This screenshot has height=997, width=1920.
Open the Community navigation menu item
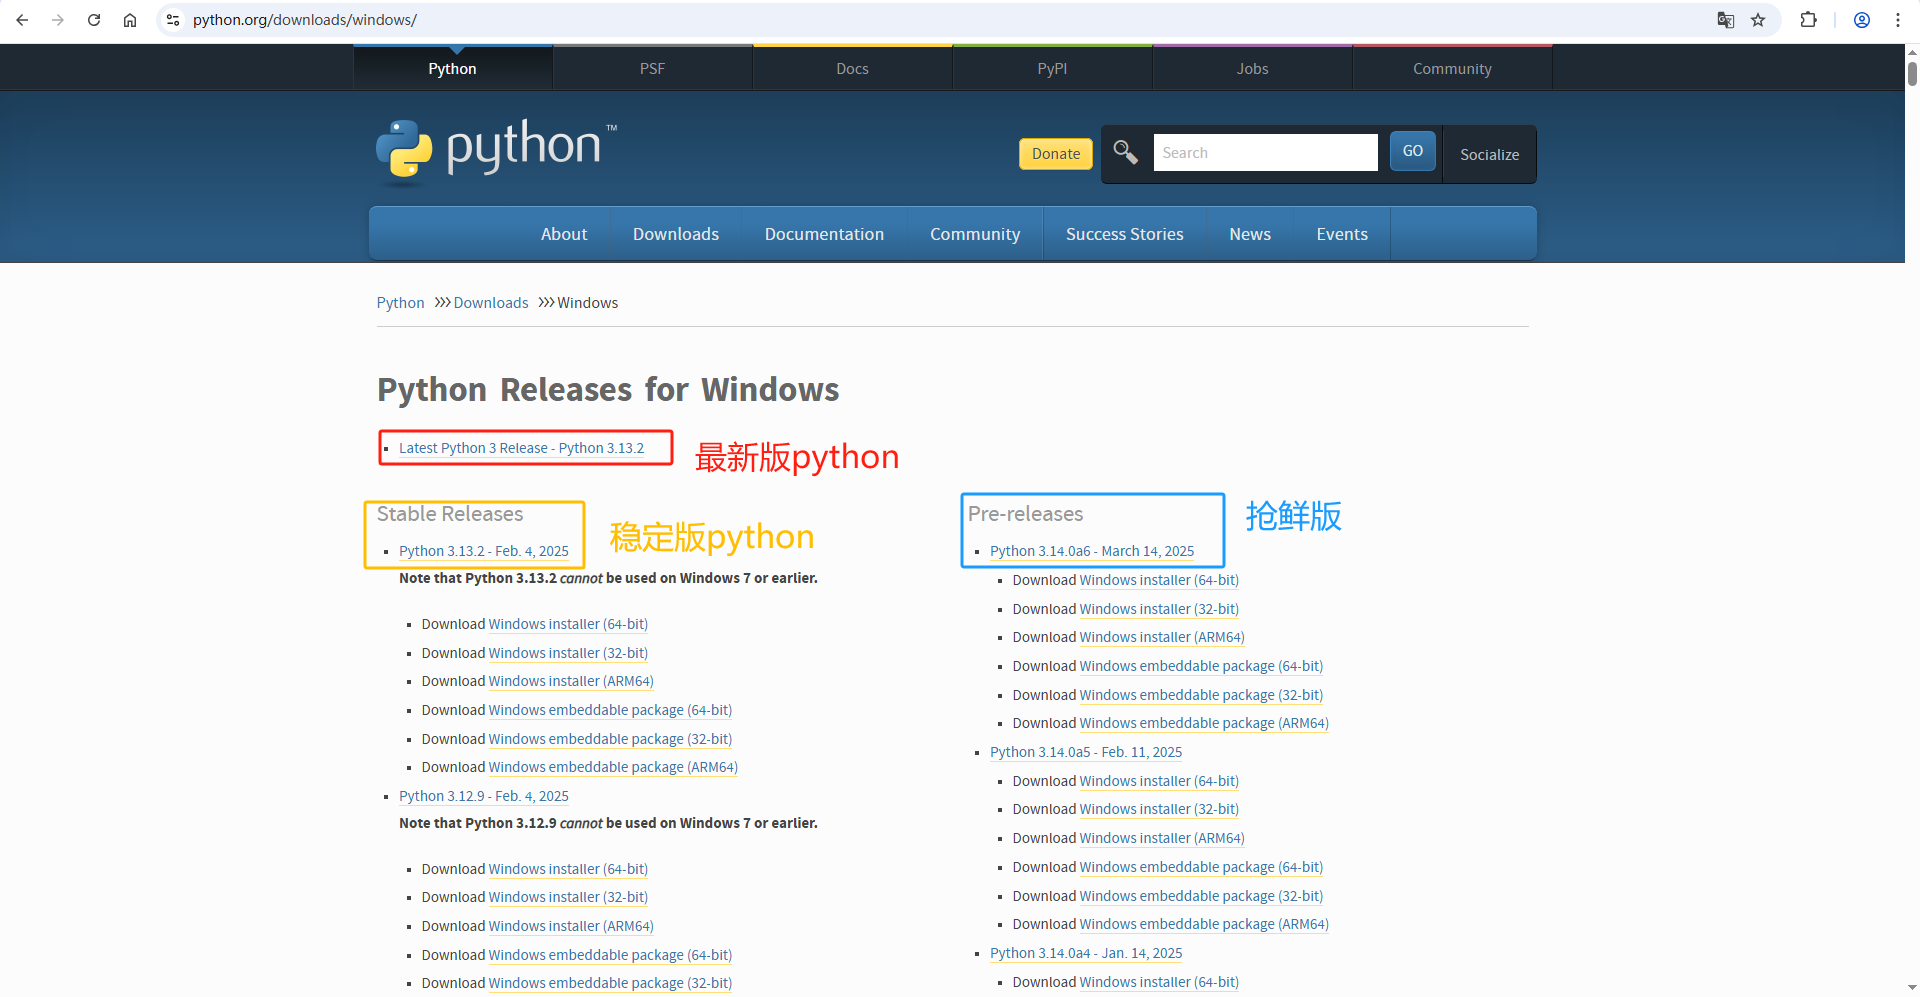[975, 234]
